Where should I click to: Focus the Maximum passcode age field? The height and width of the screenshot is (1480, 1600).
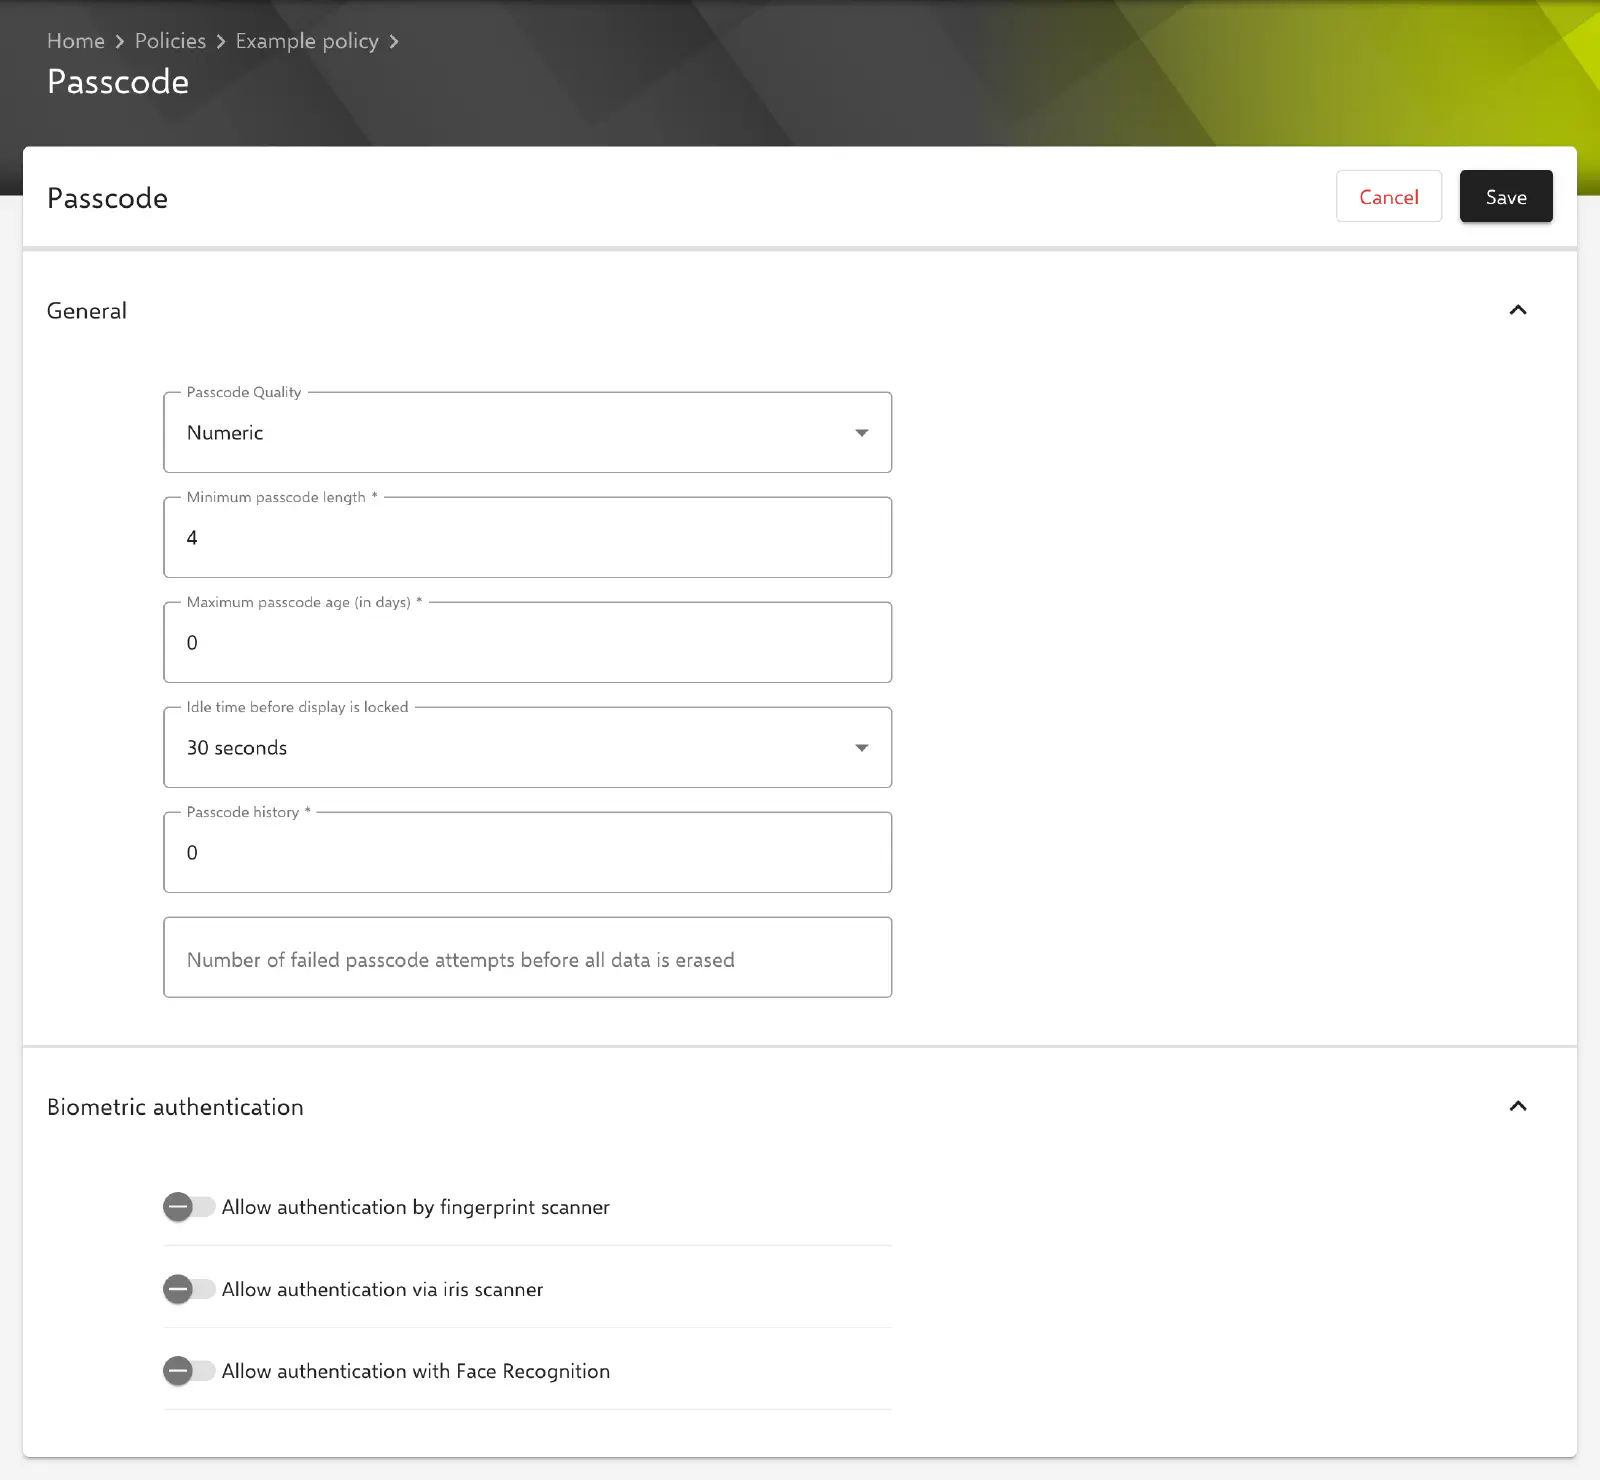(527, 642)
